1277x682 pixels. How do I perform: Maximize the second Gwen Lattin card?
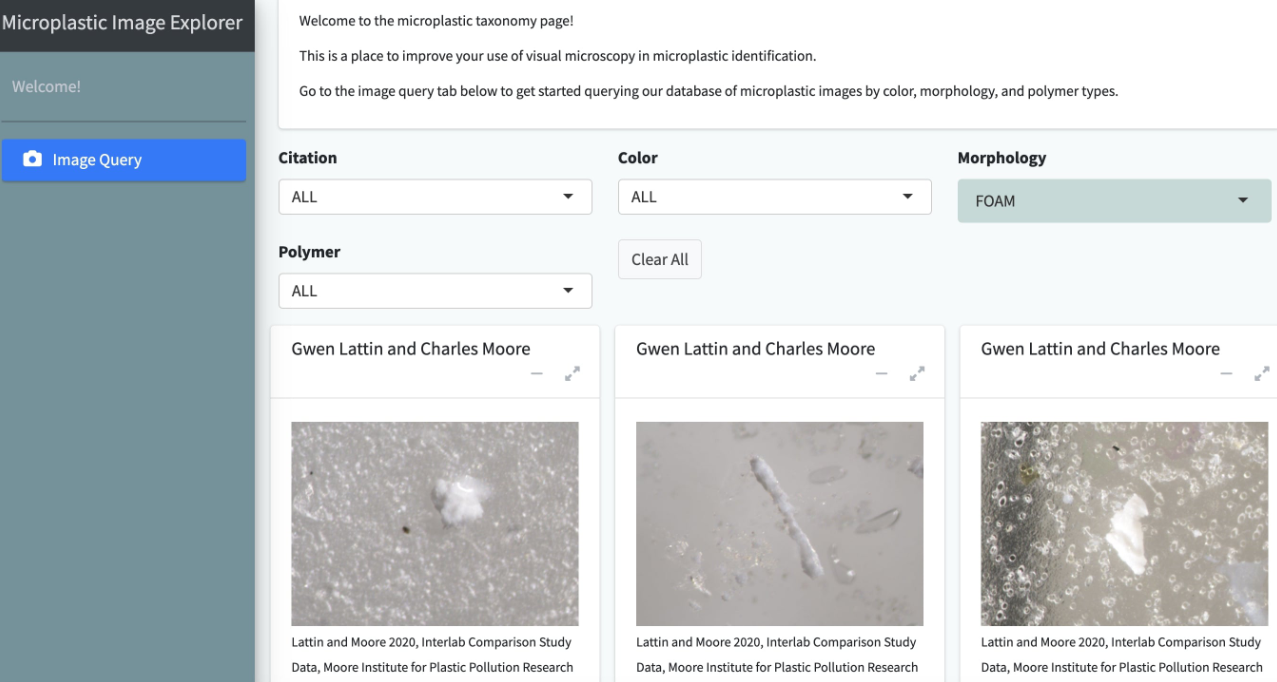[x=917, y=374]
